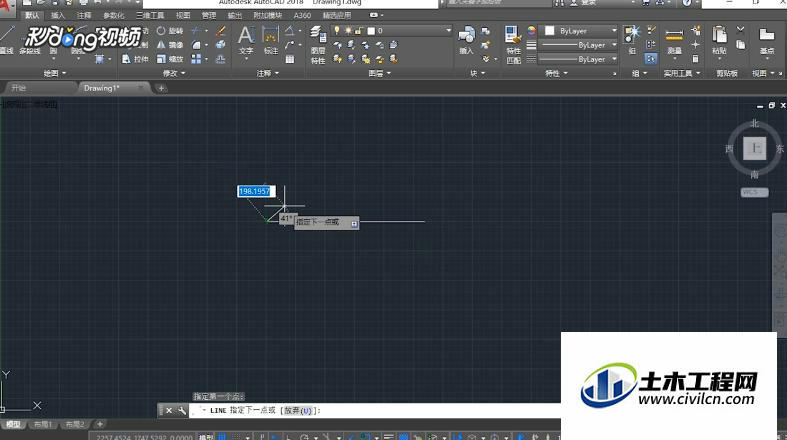Click the 组 (Group) icon

coord(632,40)
